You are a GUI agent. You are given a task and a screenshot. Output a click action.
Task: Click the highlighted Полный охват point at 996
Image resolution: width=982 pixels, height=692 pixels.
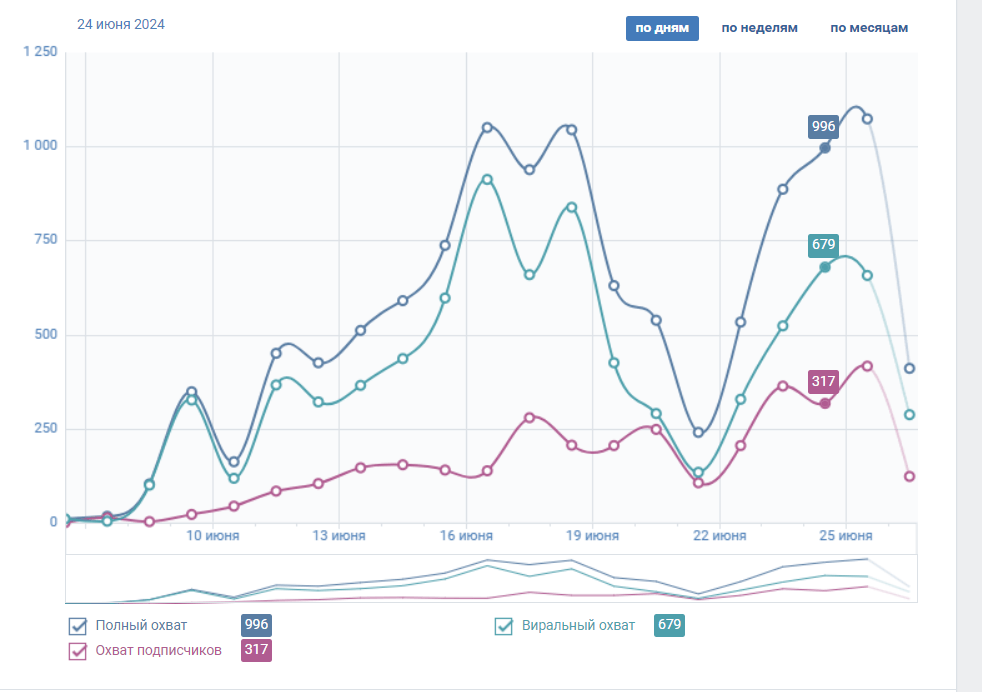pos(825,148)
